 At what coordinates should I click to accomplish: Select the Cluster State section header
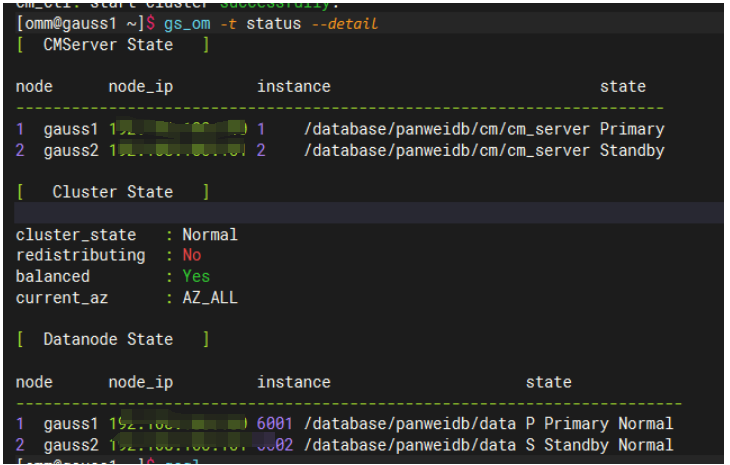[x=112, y=192]
